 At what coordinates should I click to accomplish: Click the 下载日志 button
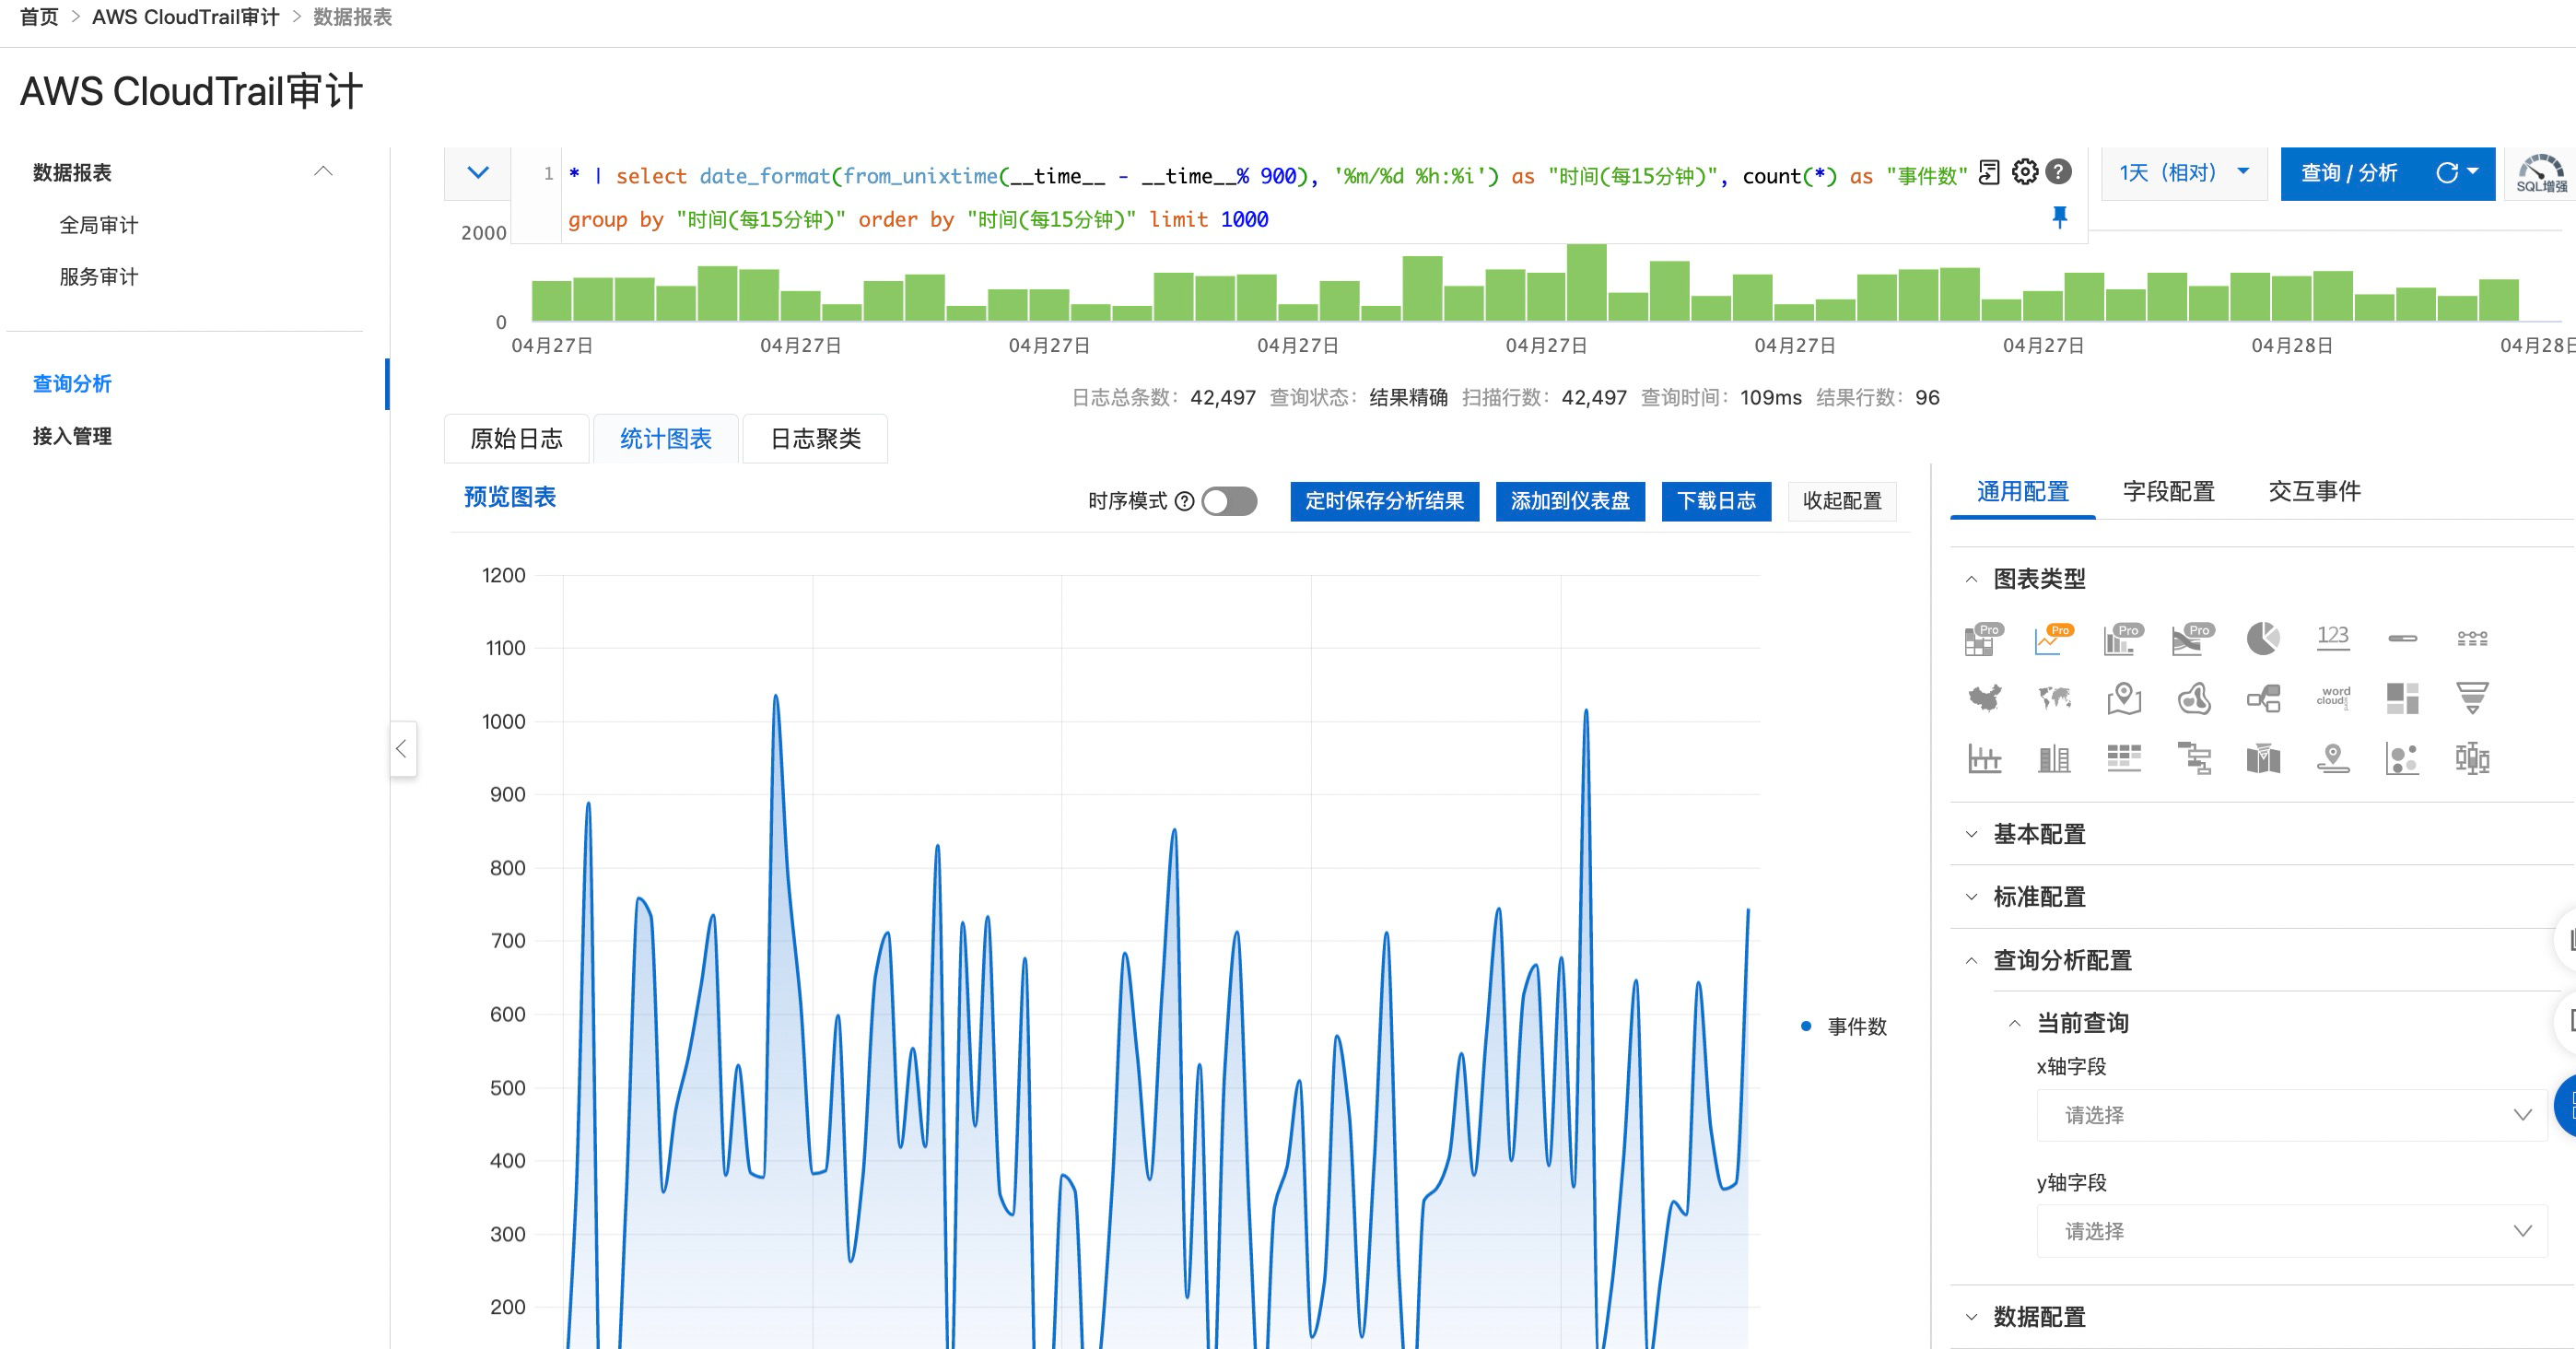[1715, 501]
